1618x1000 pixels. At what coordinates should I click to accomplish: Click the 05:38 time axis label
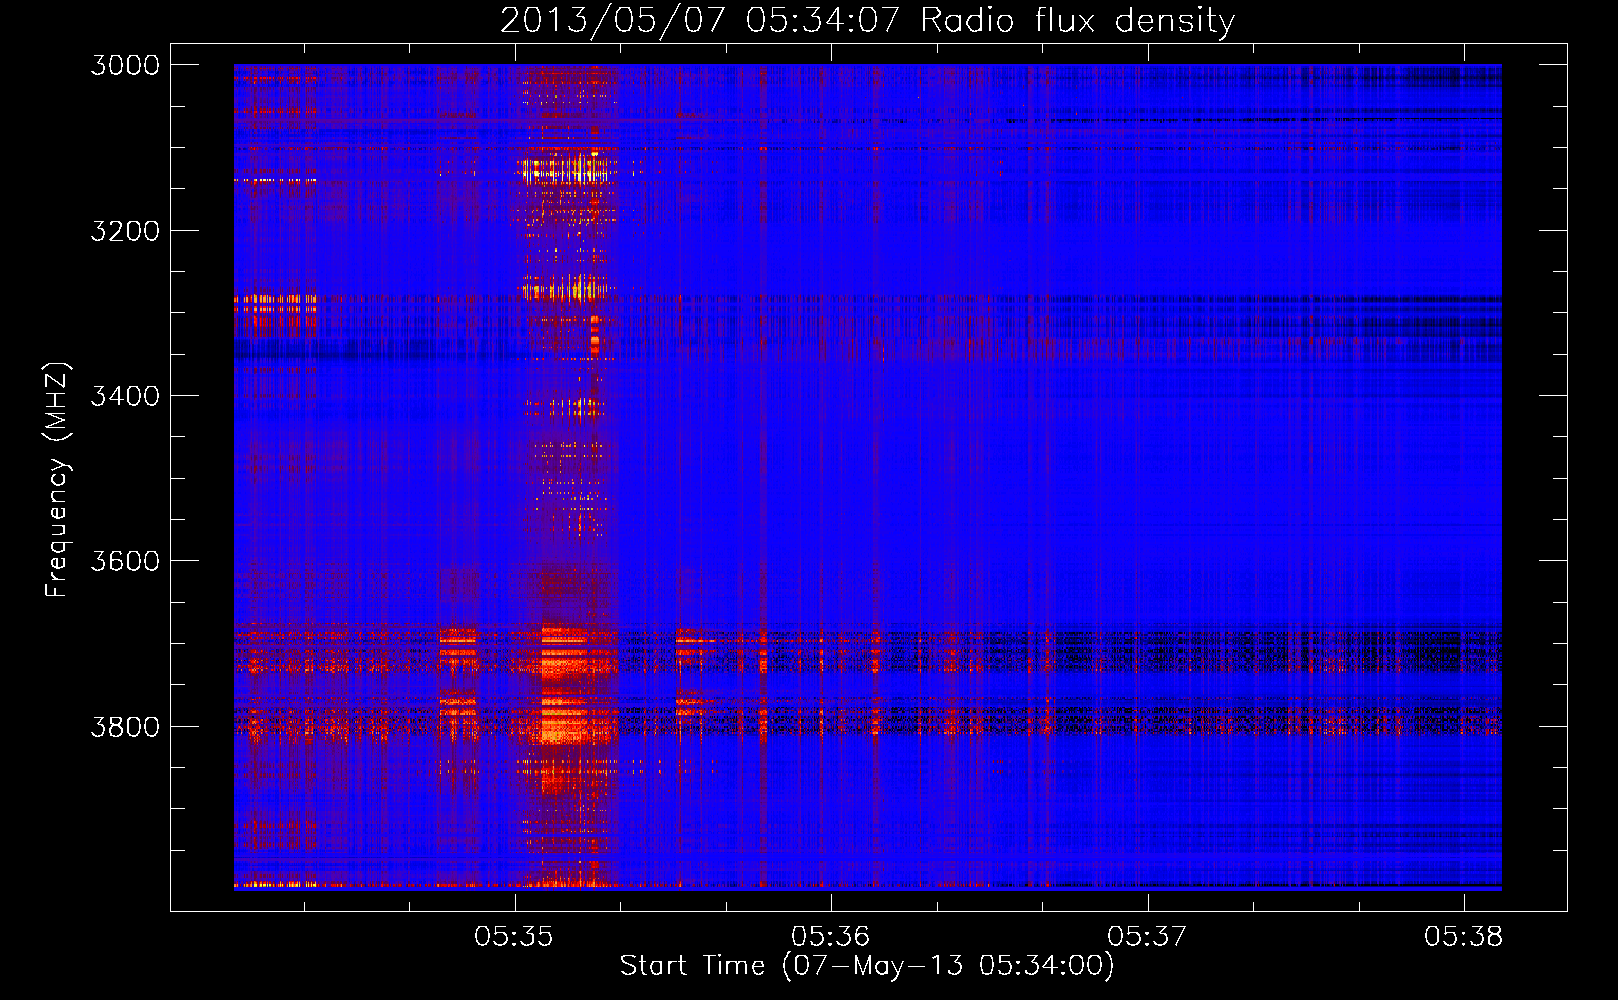1464,936
